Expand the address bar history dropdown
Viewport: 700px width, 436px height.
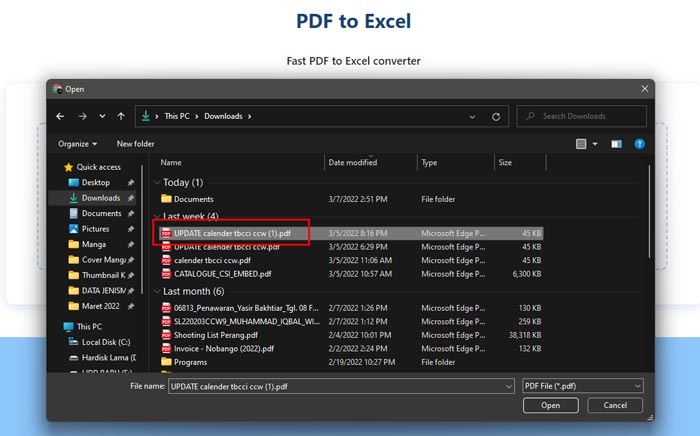tap(472, 116)
